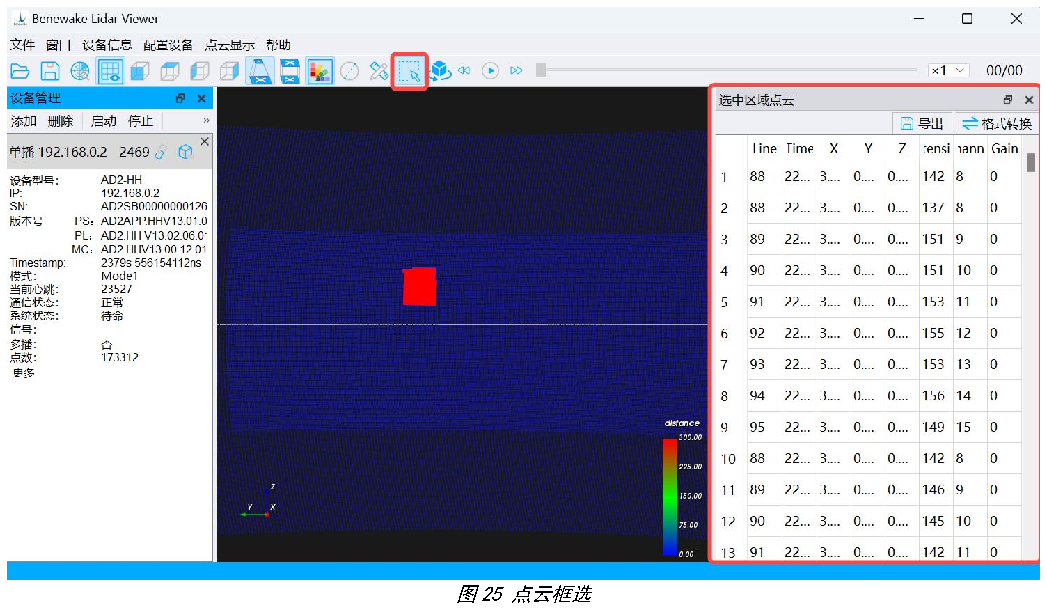
Task: Click the cube icon beside the device link icon
Action: pyautogui.click(x=186, y=152)
